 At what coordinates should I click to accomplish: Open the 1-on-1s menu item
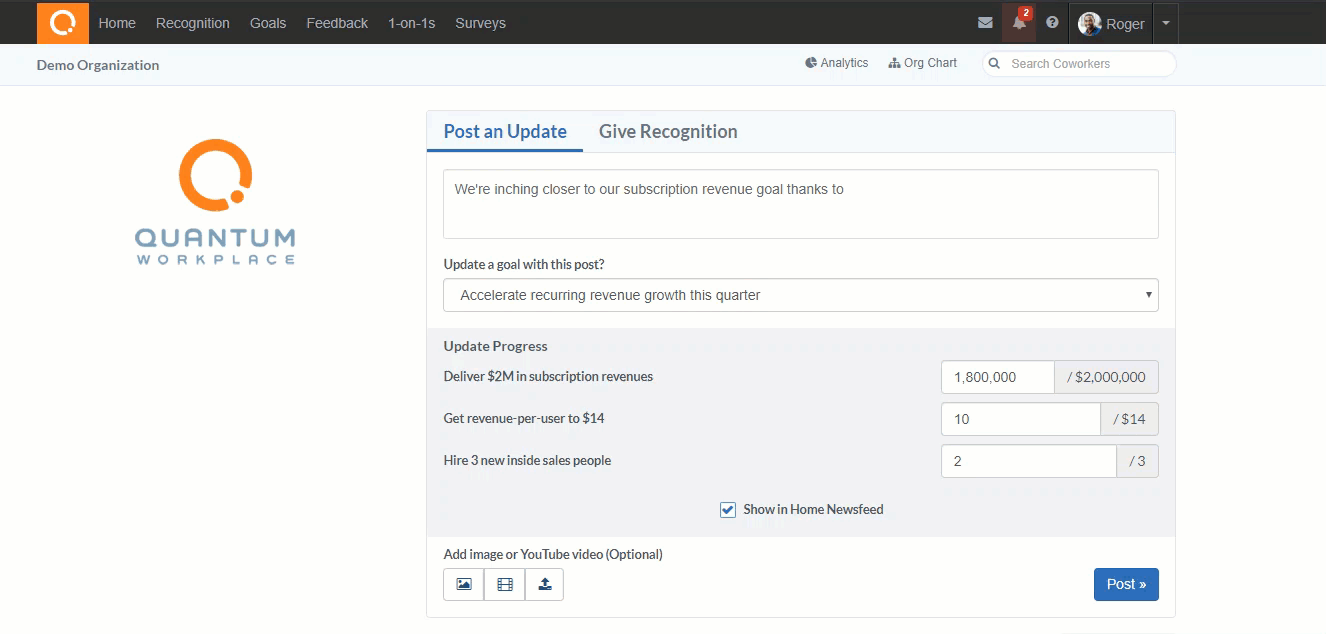412,23
